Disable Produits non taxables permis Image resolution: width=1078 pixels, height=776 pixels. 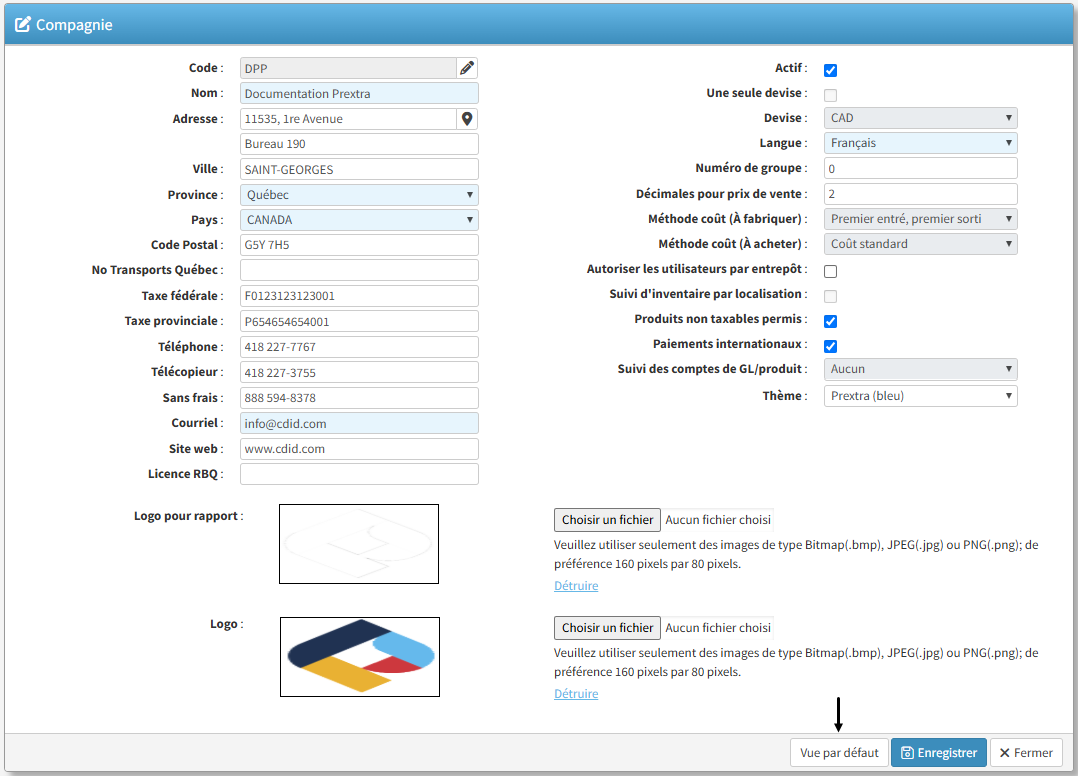(830, 321)
